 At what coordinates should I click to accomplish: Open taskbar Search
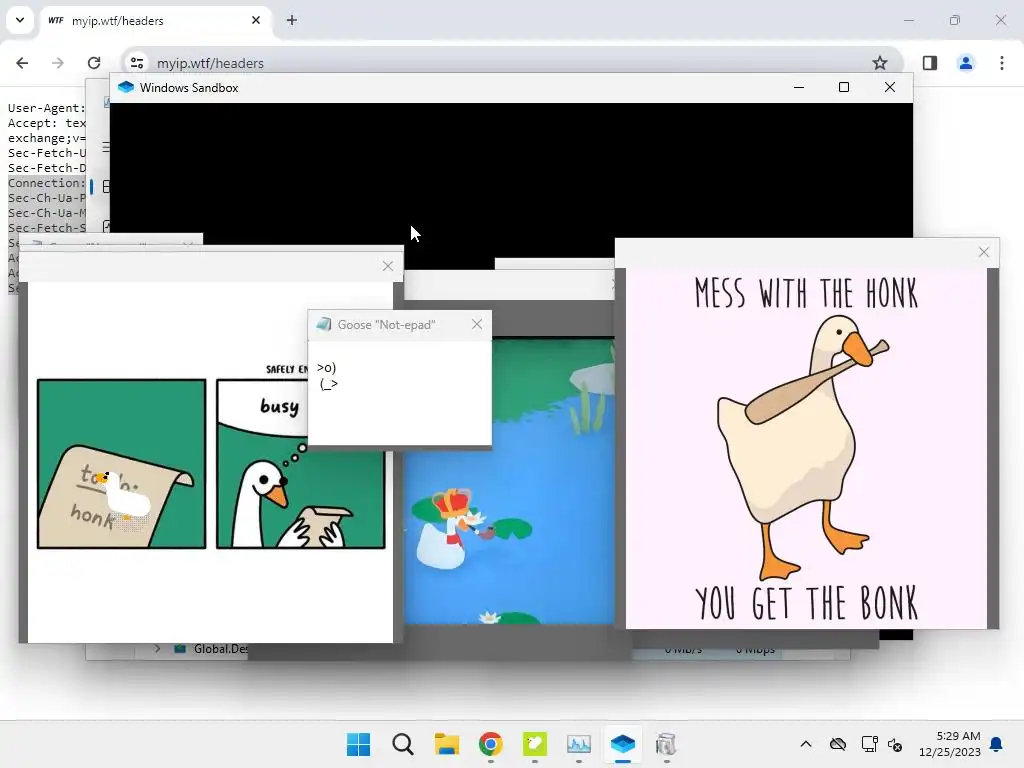403,744
